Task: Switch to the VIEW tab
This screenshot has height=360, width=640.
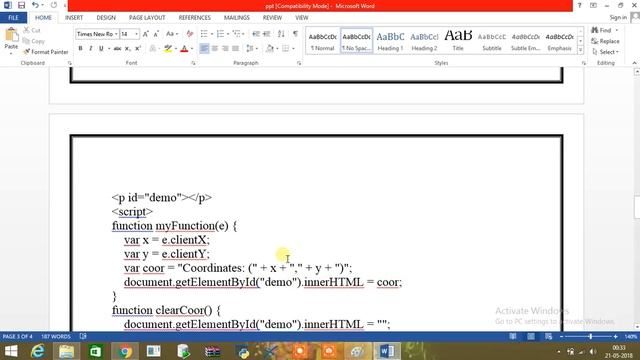Action: 302,18
